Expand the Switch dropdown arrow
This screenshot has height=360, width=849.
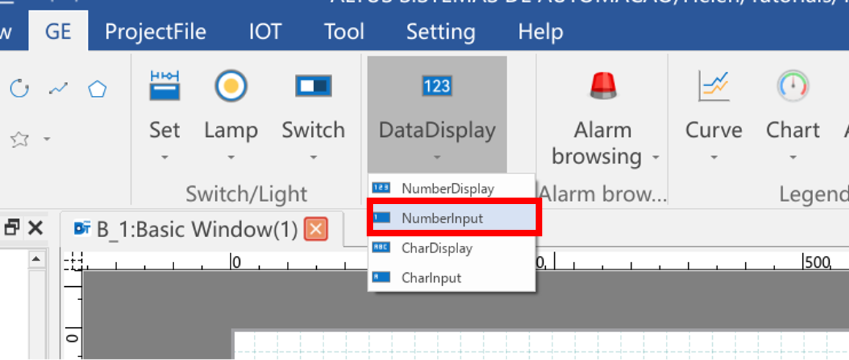(x=314, y=158)
